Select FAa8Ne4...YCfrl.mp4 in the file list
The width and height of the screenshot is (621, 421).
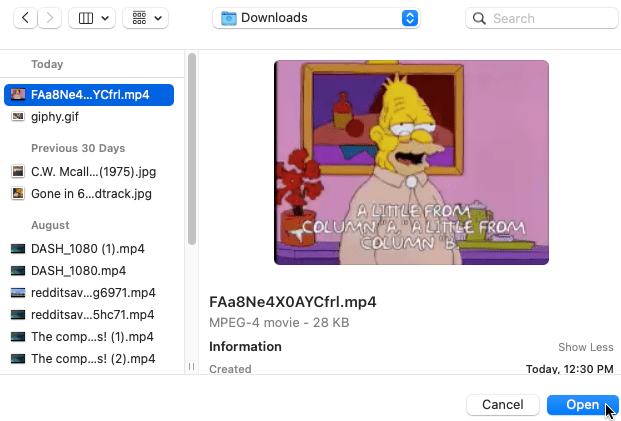tap(89, 95)
